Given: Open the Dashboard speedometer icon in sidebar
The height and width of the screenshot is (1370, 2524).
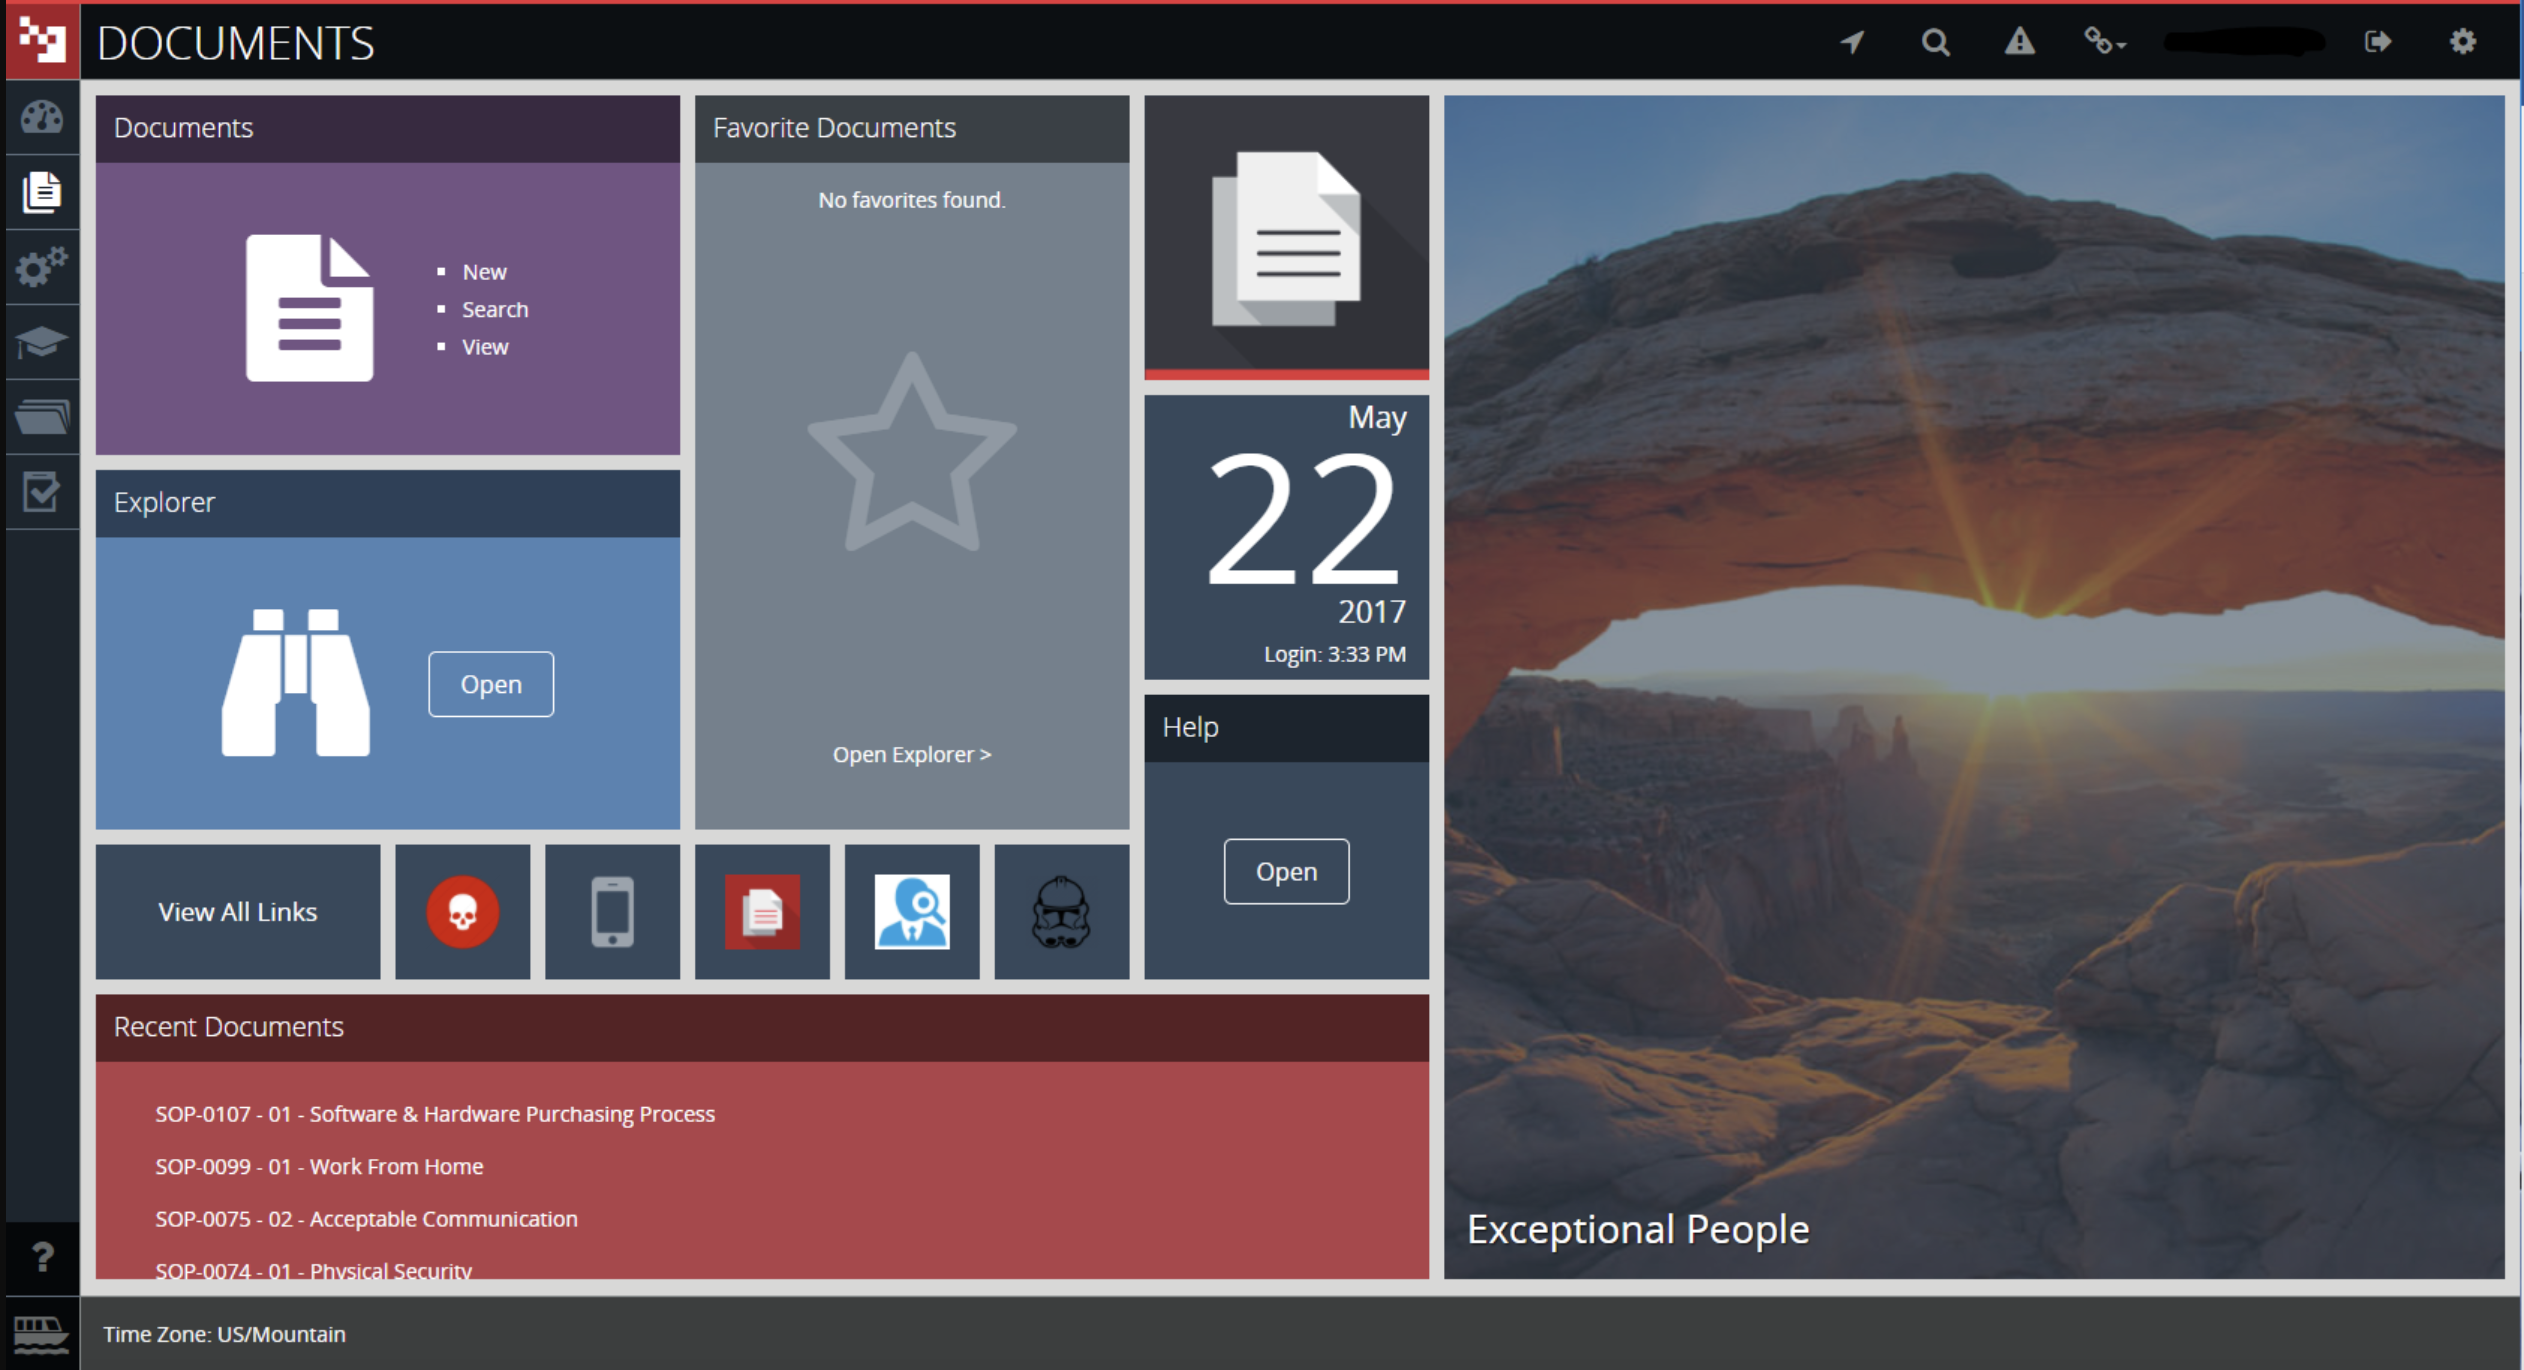Looking at the screenshot, I should (40, 117).
